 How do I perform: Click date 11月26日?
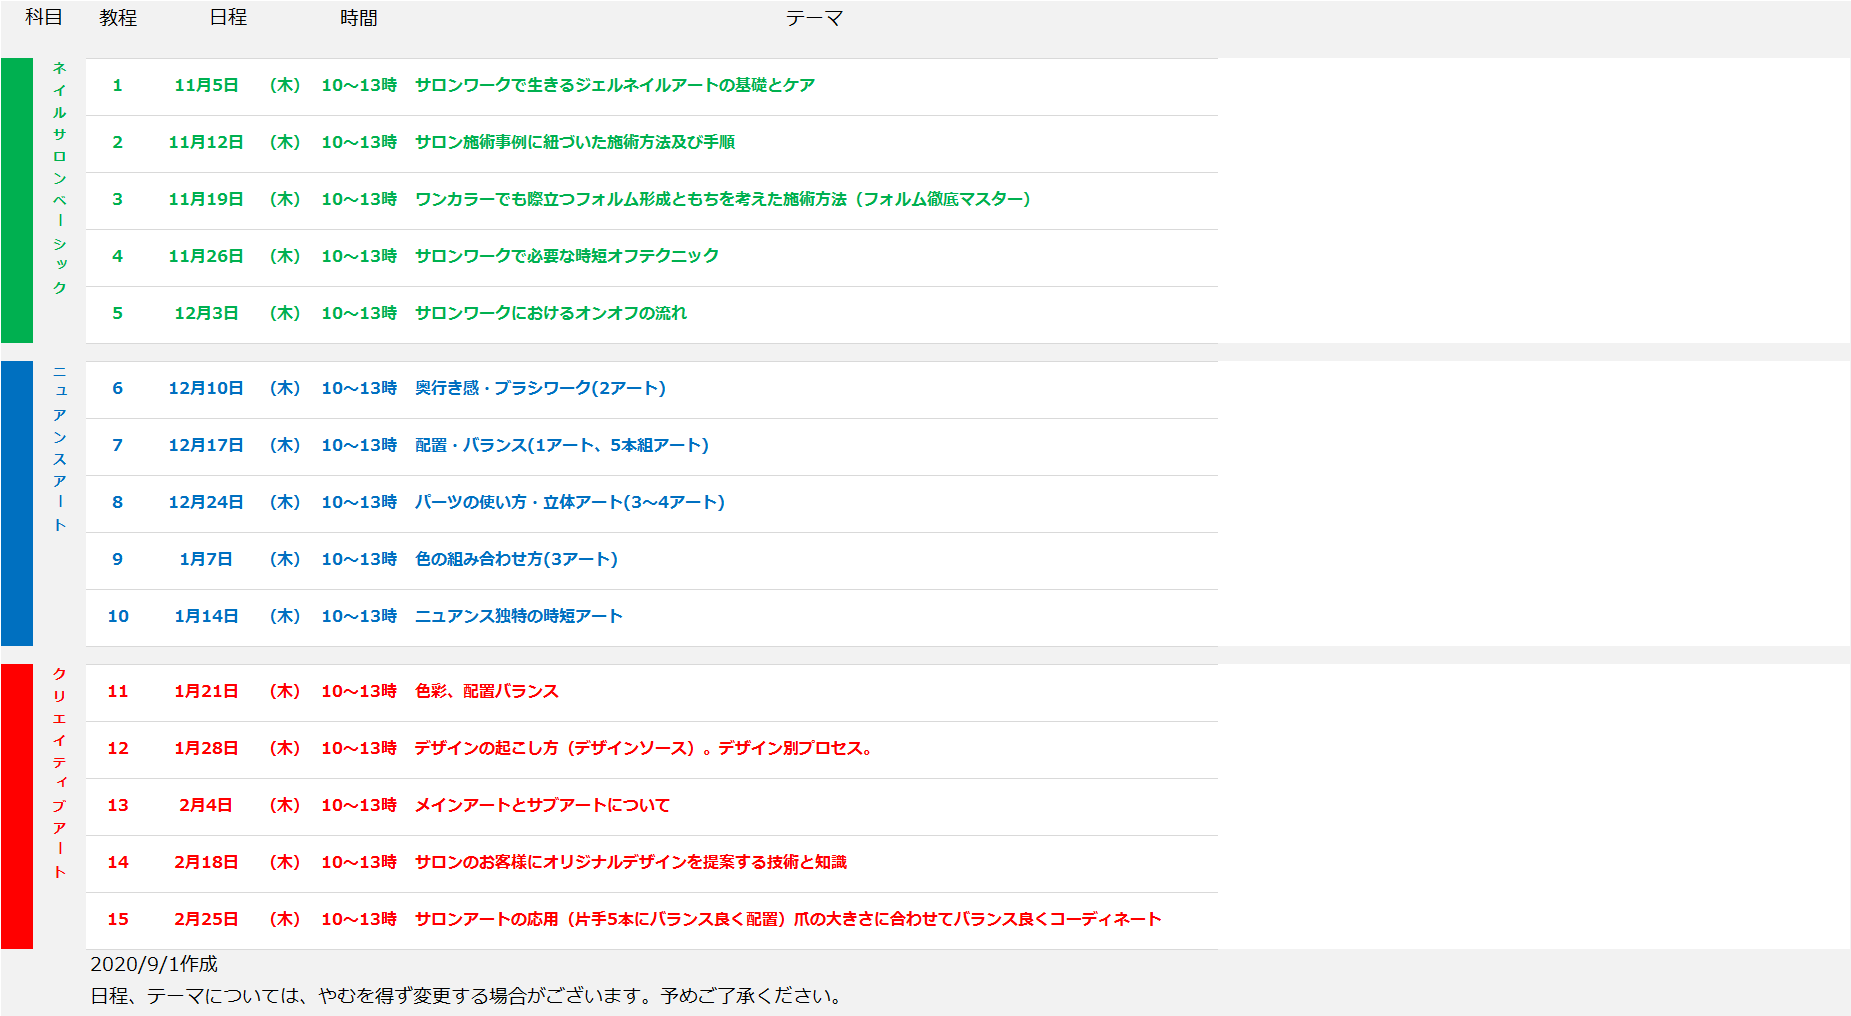(206, 256)
